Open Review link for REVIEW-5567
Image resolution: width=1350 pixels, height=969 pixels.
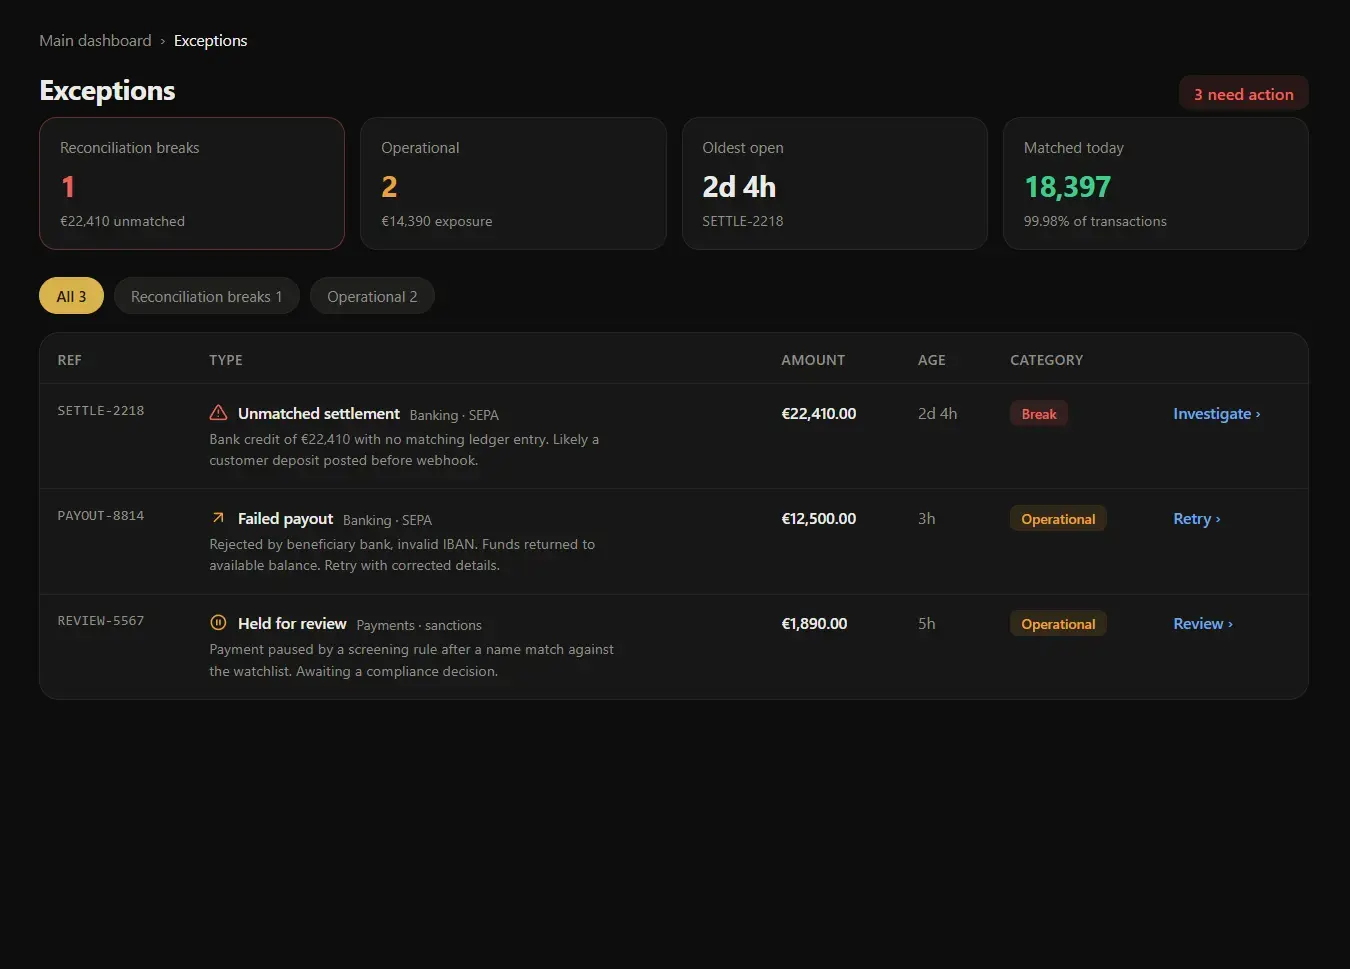(1202, 624)
